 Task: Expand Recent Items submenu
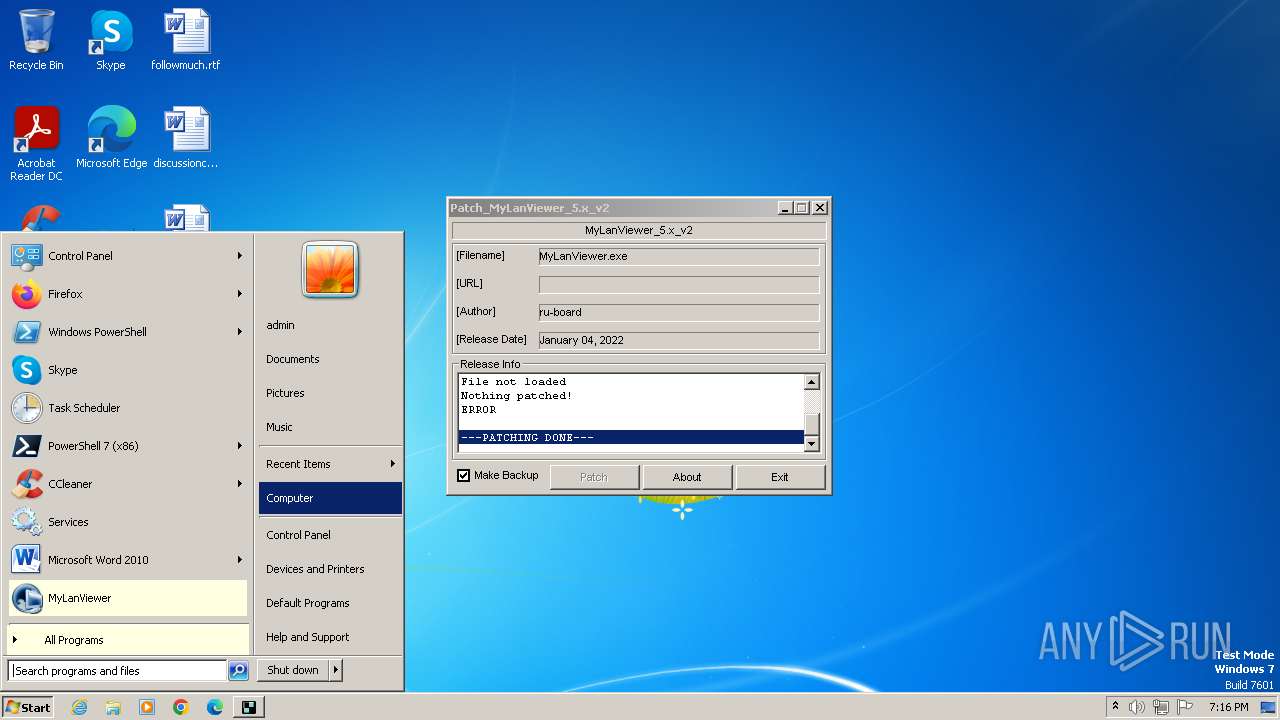point(330,464)
